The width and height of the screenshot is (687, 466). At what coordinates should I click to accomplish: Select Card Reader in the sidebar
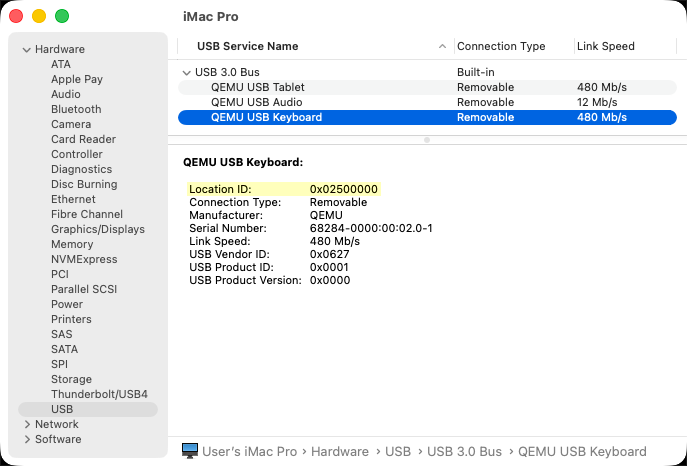83,139
